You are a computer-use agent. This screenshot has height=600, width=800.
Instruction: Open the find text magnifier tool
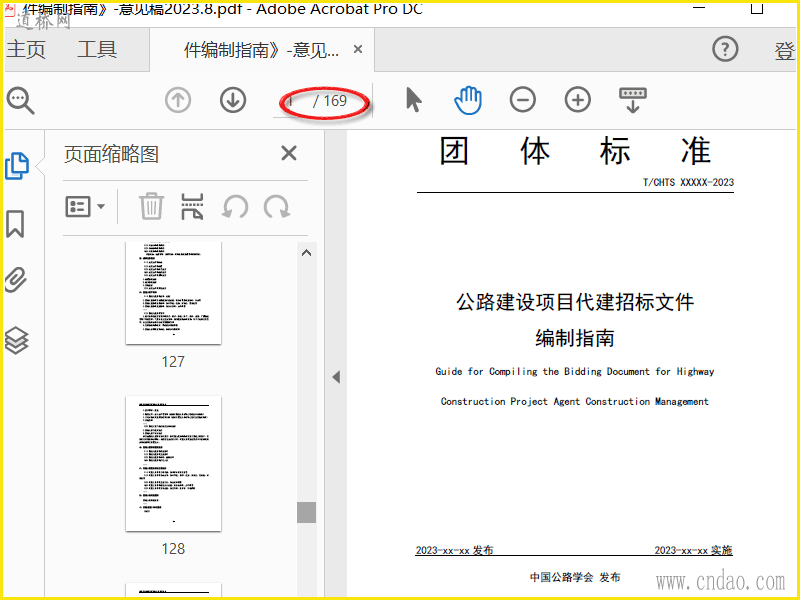click(20, 101)
